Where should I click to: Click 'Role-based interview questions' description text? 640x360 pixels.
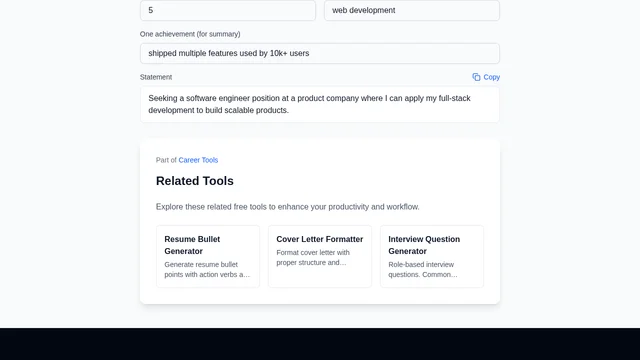pyautogui.click(x=422, y=269)
